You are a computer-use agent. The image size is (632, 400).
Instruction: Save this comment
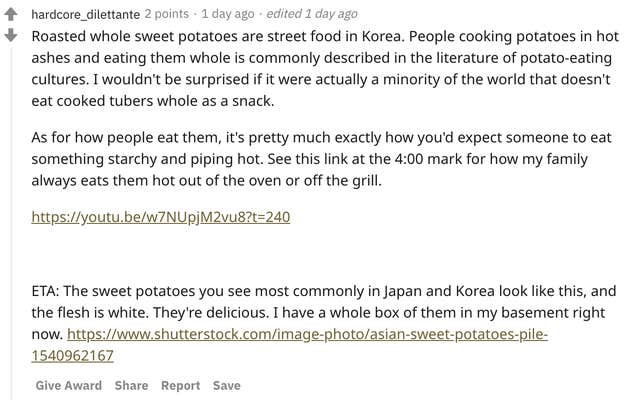pyautogui.click(x=227, y=385)
